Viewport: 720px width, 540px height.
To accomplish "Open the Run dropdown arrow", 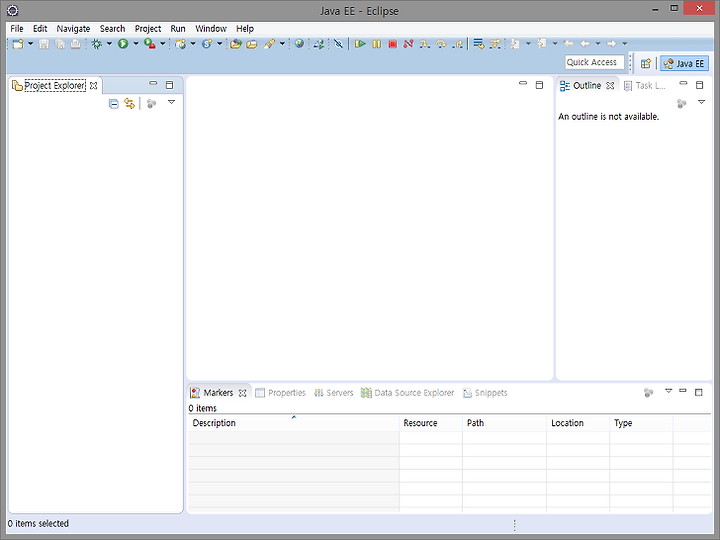I will [x=136, y=44].
